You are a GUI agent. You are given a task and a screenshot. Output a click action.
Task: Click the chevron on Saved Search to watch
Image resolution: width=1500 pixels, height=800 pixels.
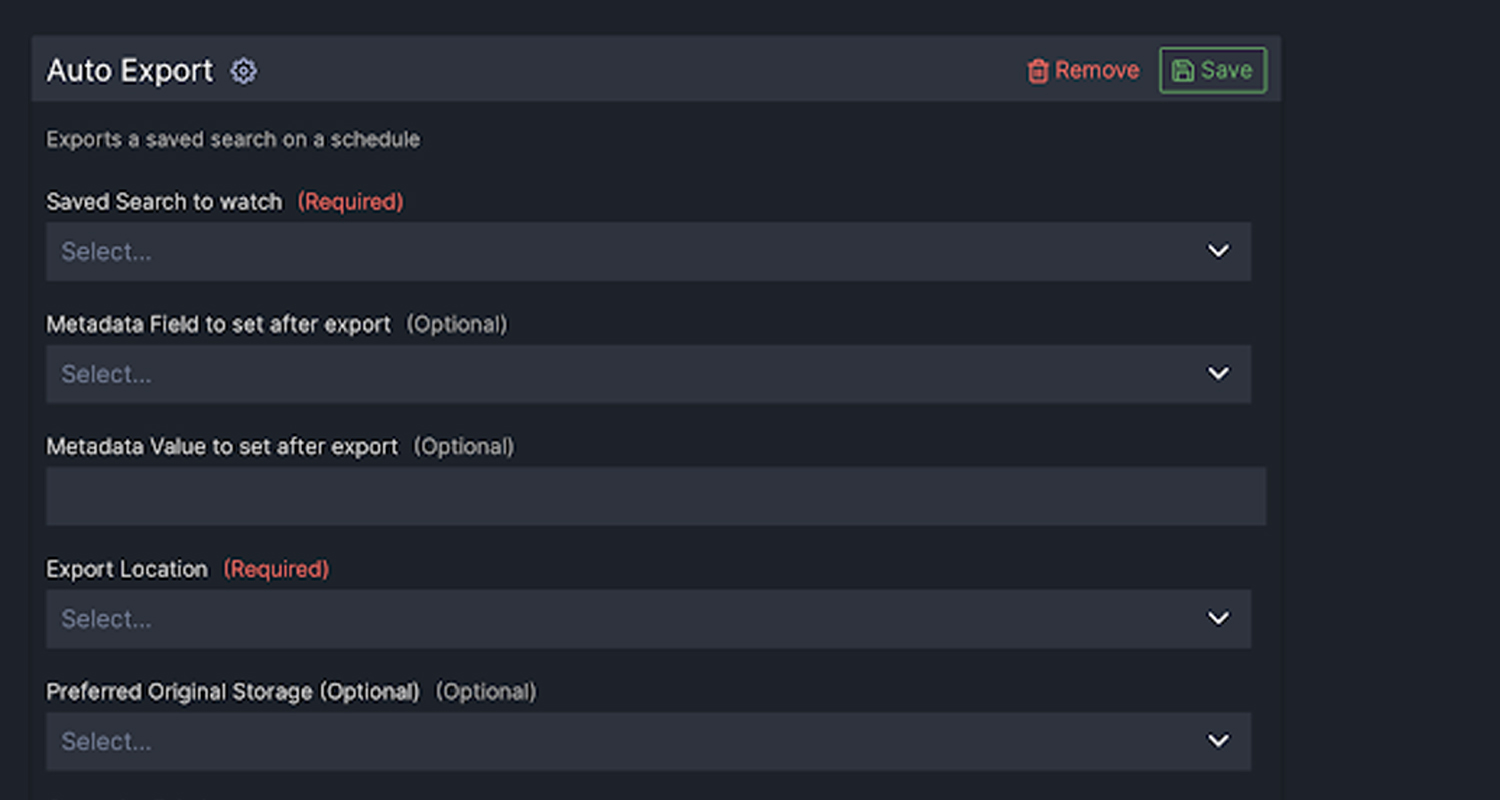[1218, 251]
